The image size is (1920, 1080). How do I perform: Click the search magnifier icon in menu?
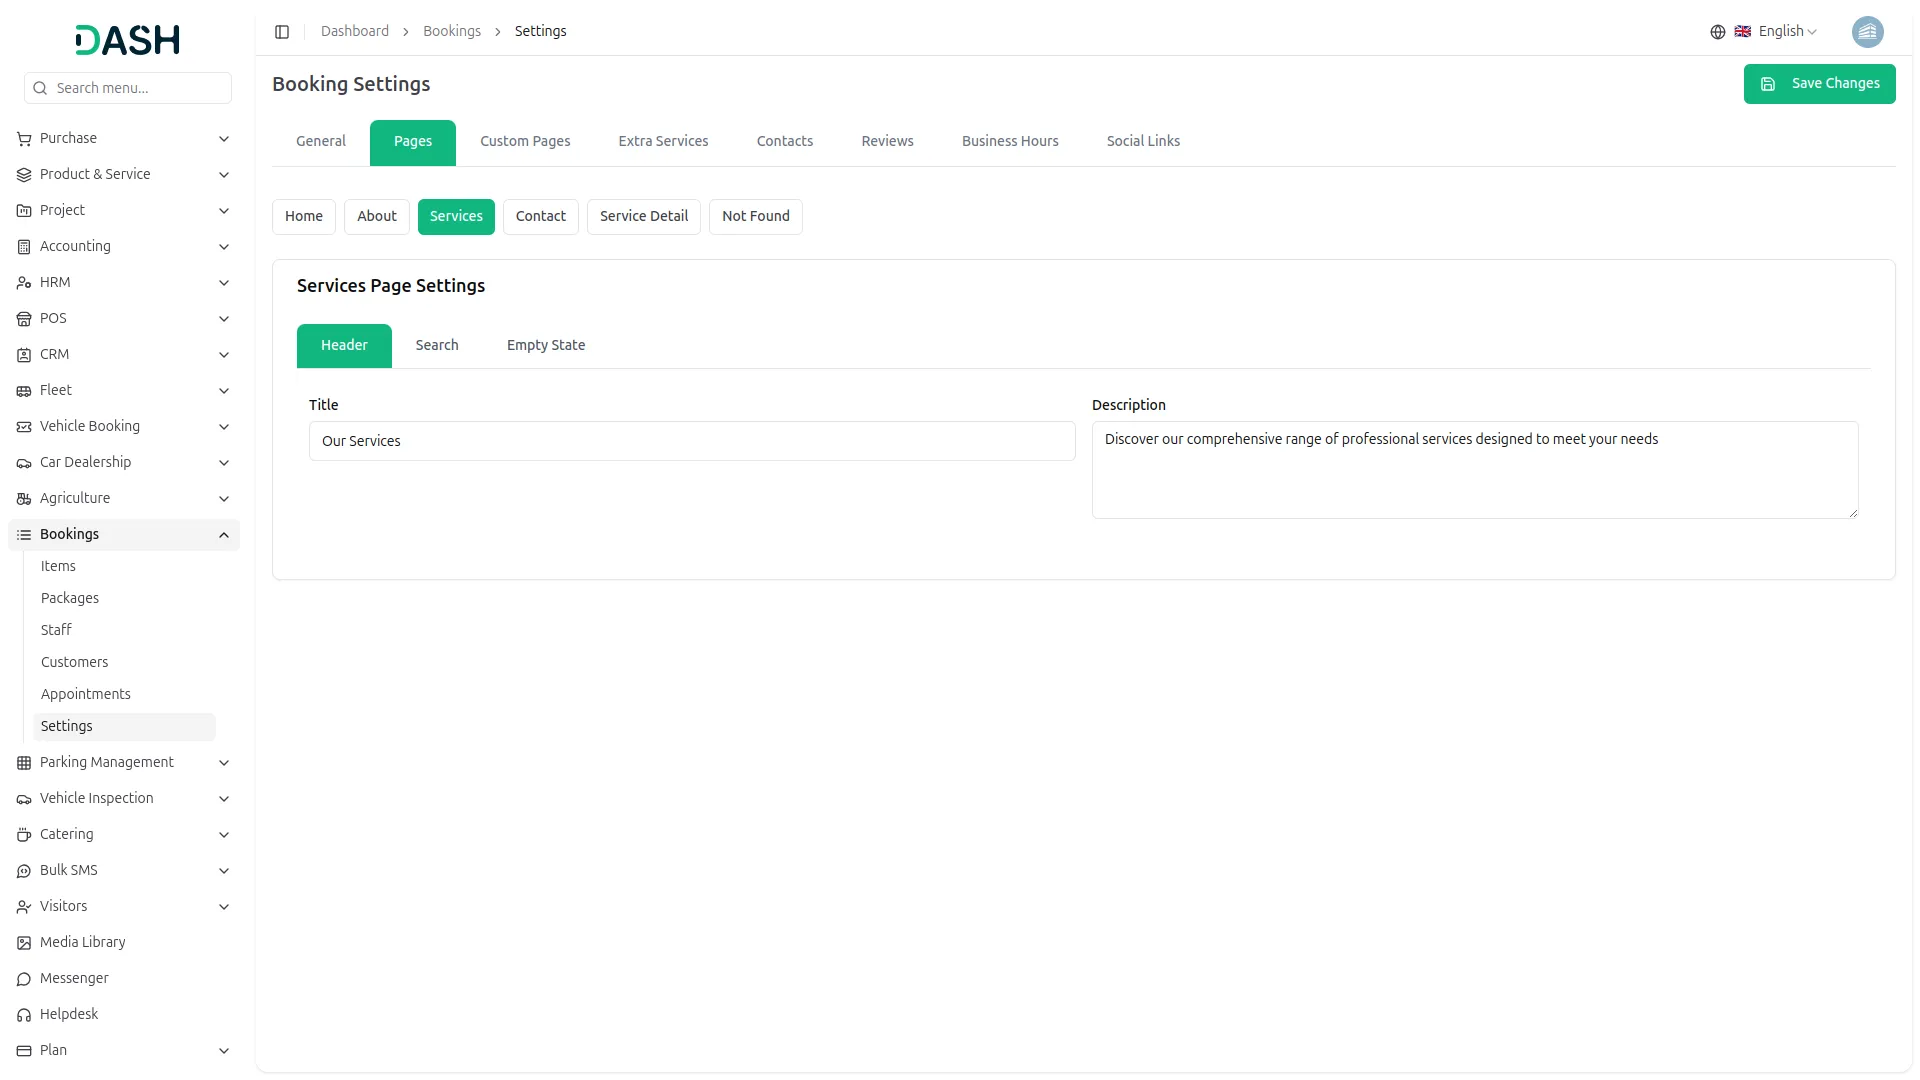point(40,88)
